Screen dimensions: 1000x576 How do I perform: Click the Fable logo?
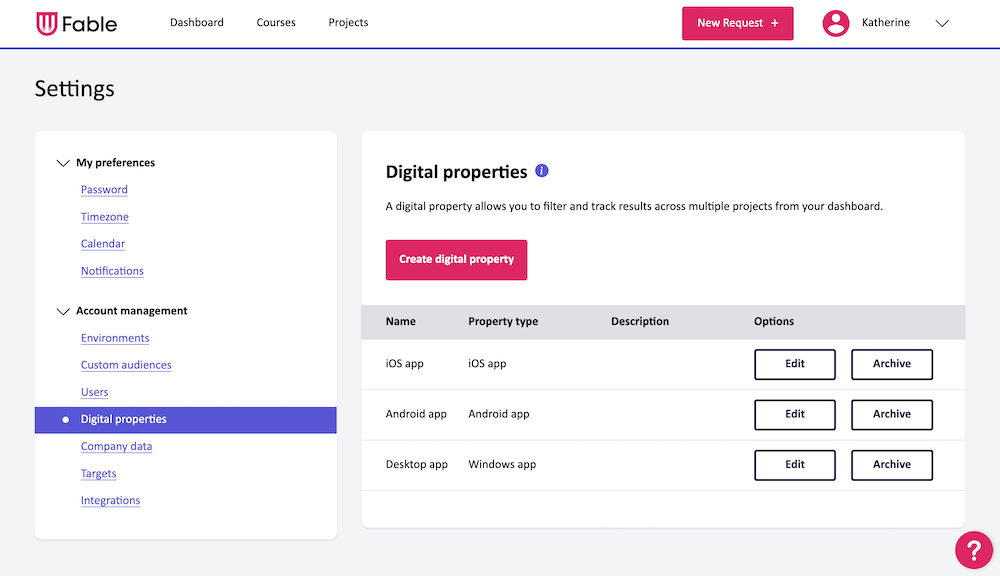pos(77,24)
